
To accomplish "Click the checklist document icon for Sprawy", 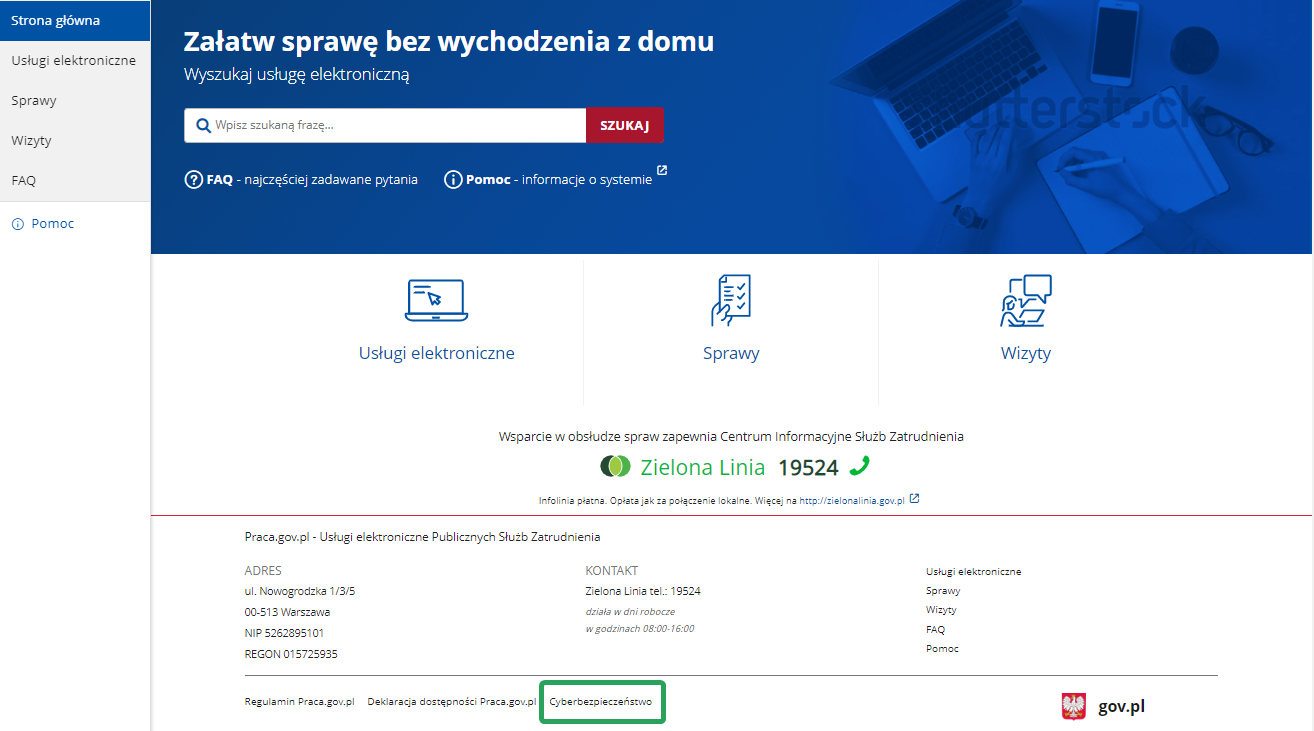I will [x=731, y=300].
